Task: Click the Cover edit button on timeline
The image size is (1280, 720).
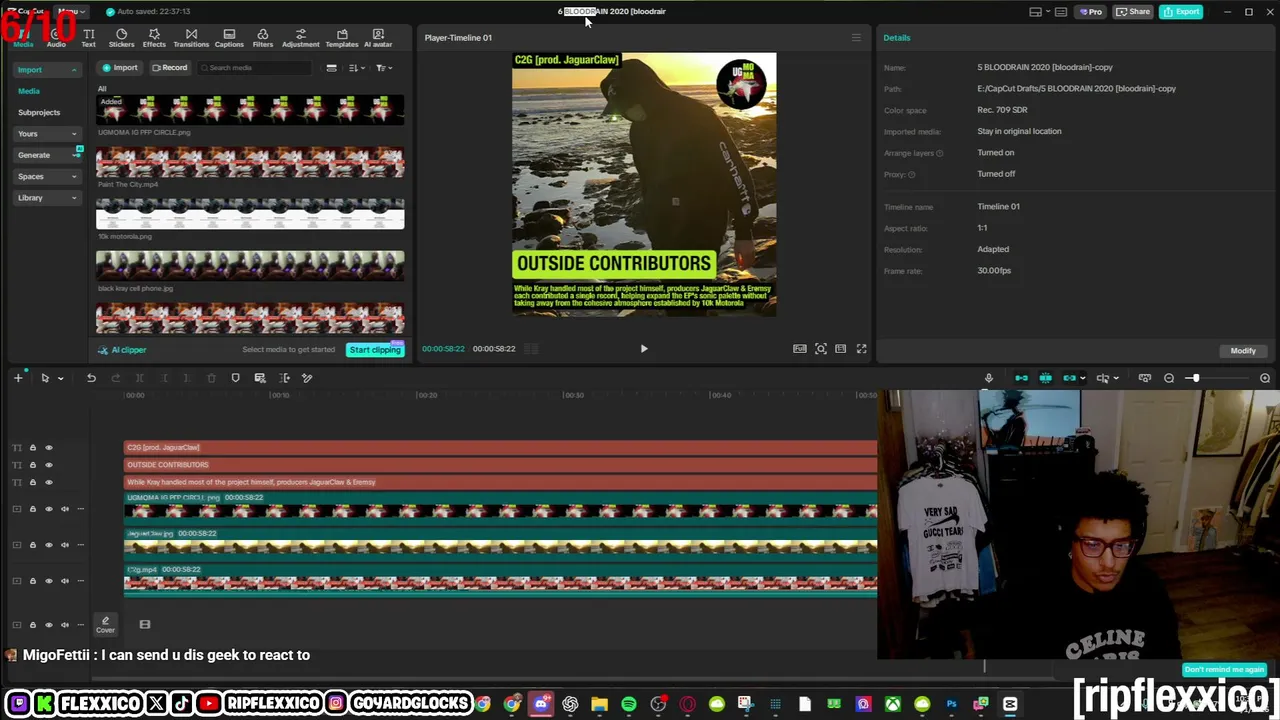Action: coord(105,624)
